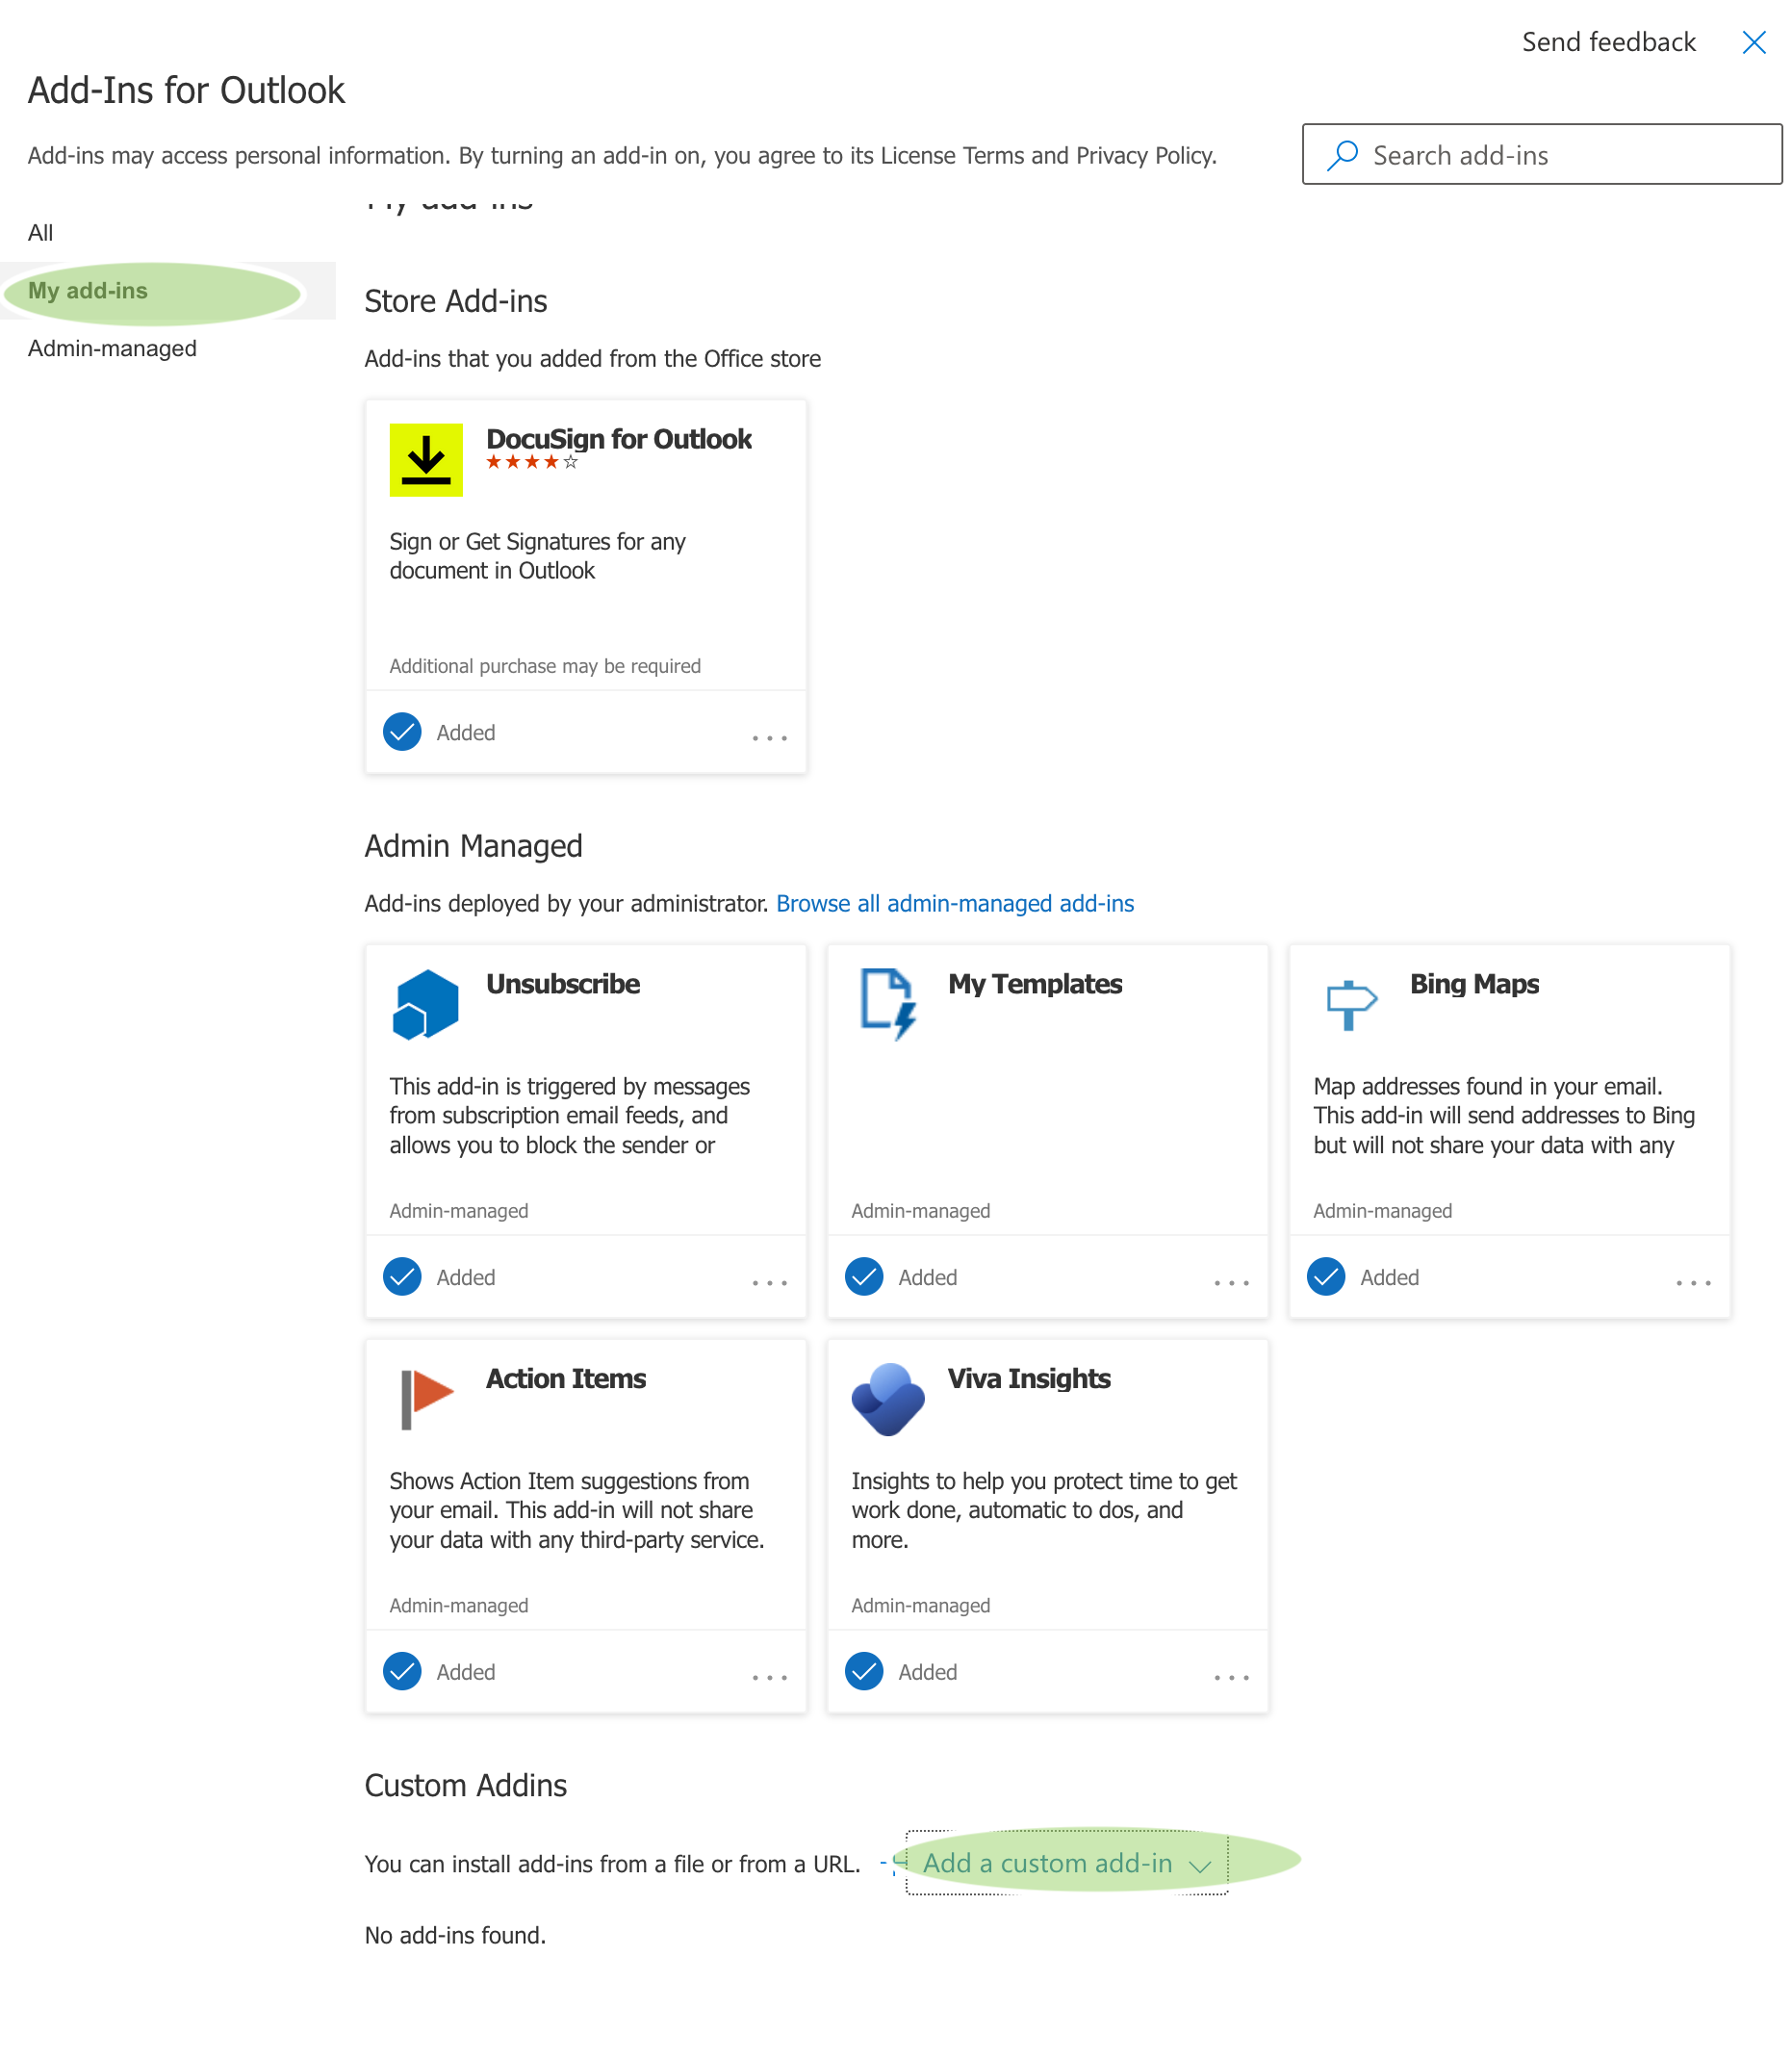Toggle the Added checkmark for Bing Maps

click(1326, 1277)
